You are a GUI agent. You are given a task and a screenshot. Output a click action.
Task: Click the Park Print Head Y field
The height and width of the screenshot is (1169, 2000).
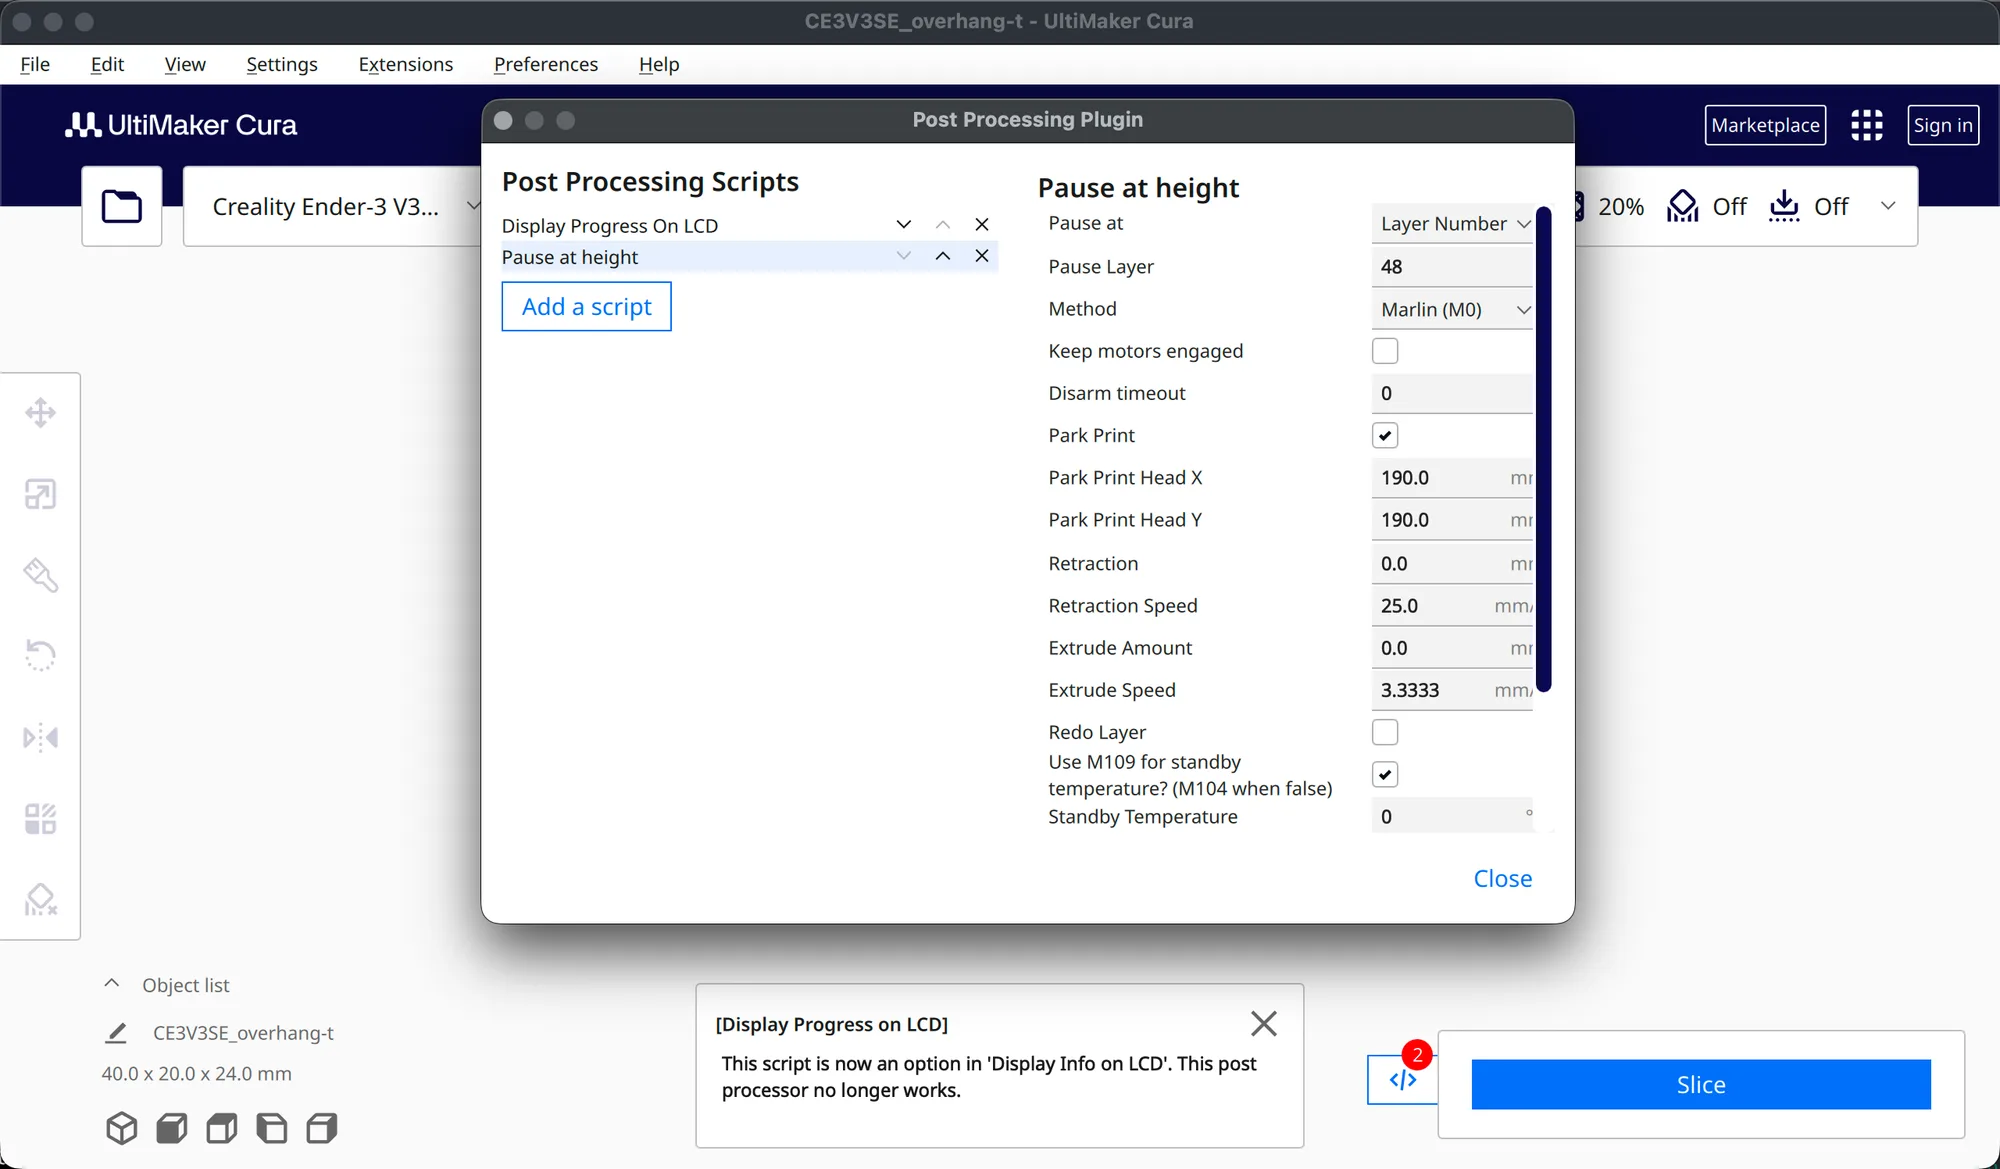coord(1452,520)
